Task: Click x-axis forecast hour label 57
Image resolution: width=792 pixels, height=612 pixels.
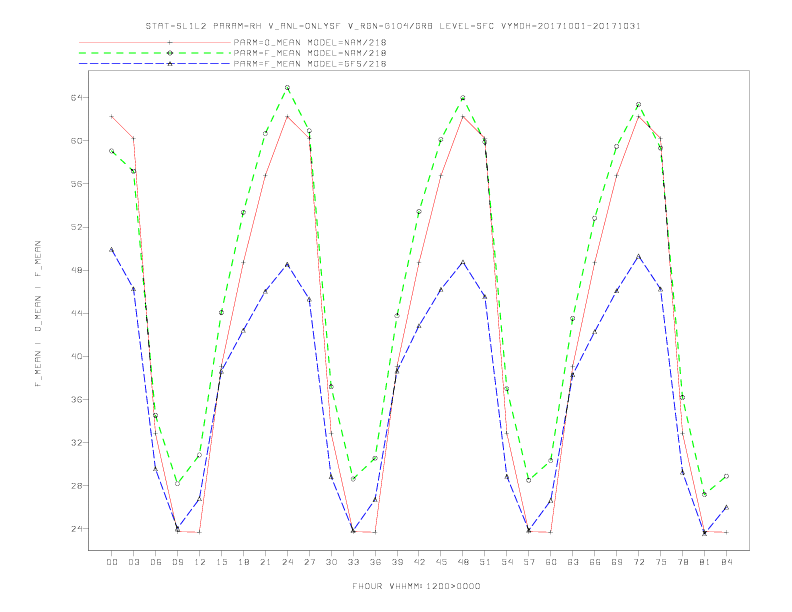Action: [529, 562]
